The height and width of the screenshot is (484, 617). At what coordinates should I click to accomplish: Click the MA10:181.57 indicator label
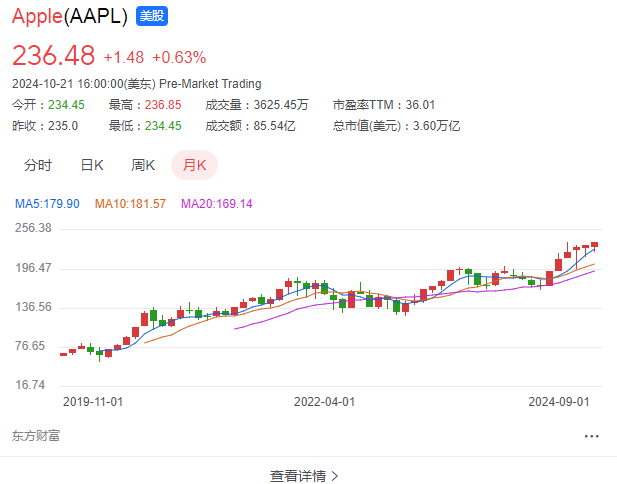coord(130,204)
